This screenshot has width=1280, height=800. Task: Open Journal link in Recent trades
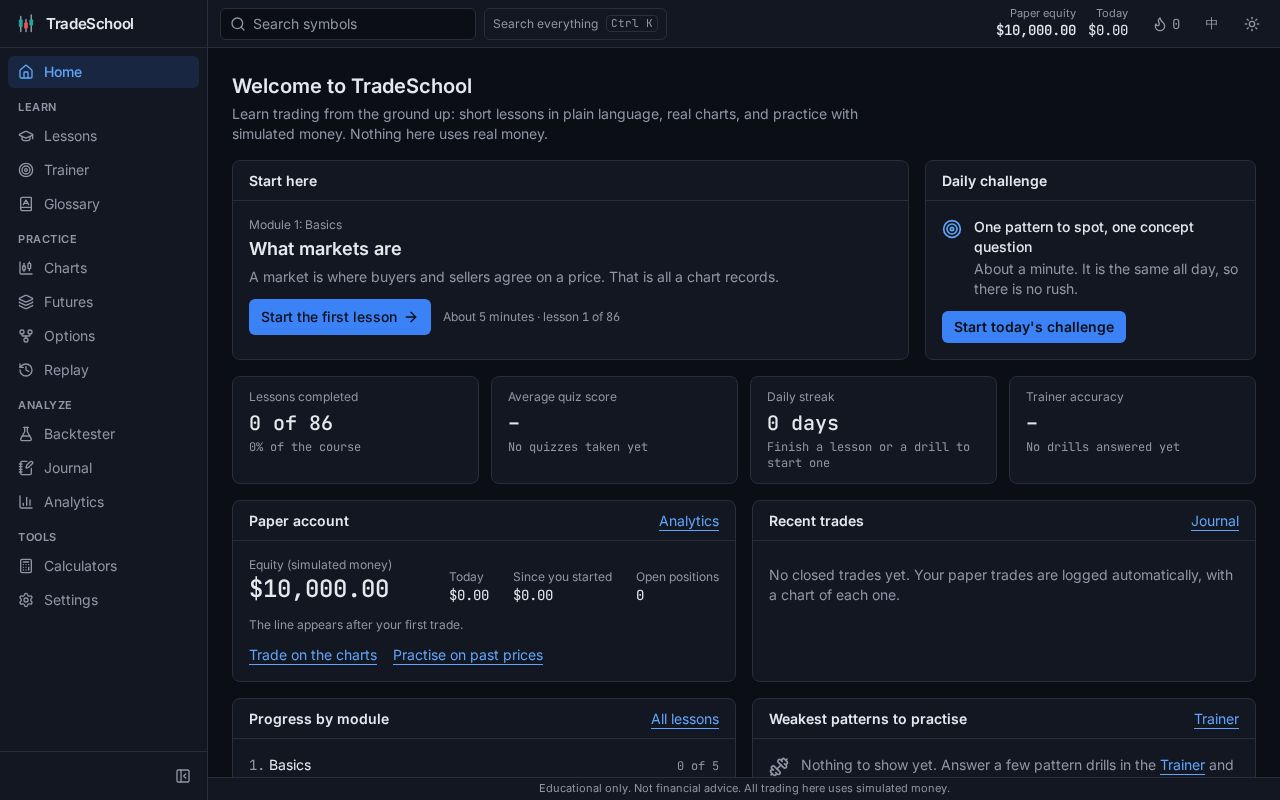pos(1215,521)
